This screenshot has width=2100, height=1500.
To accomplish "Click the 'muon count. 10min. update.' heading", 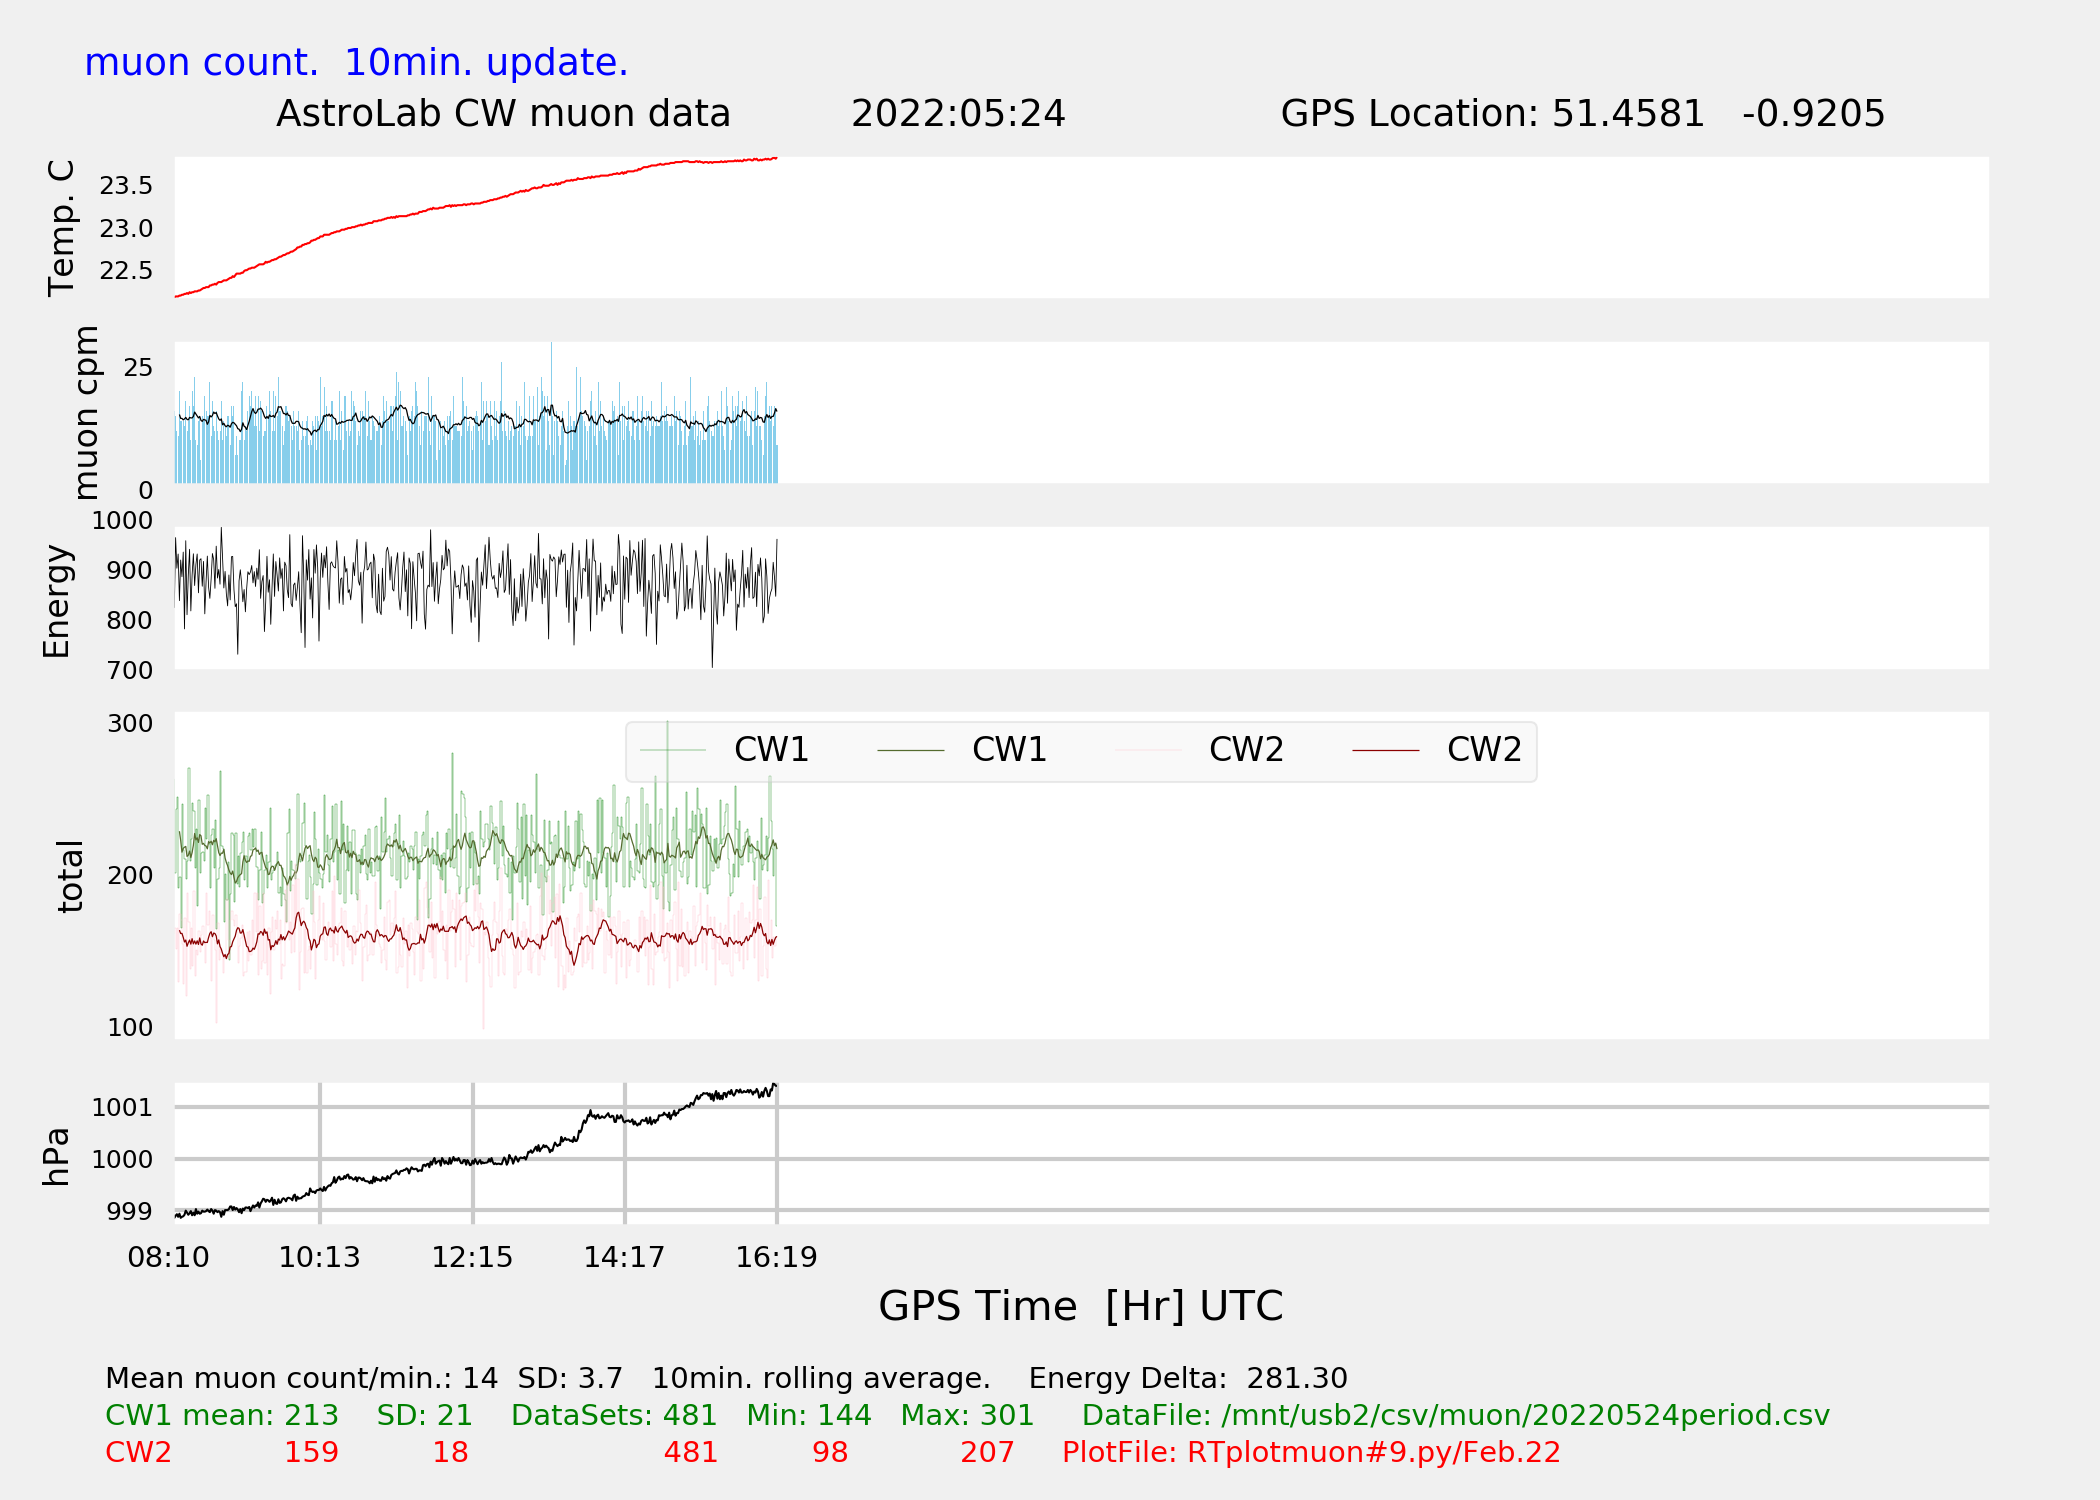I will pos(356,62).
